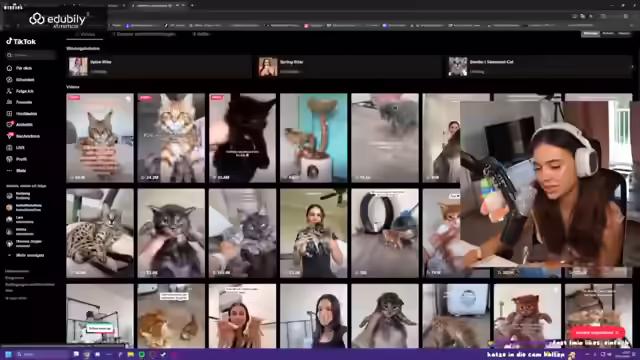Image resolution: width=640 pixels, height=360 pixels.
Task: Click the Windows Start button on taskbar
Action: coord(8,354)
